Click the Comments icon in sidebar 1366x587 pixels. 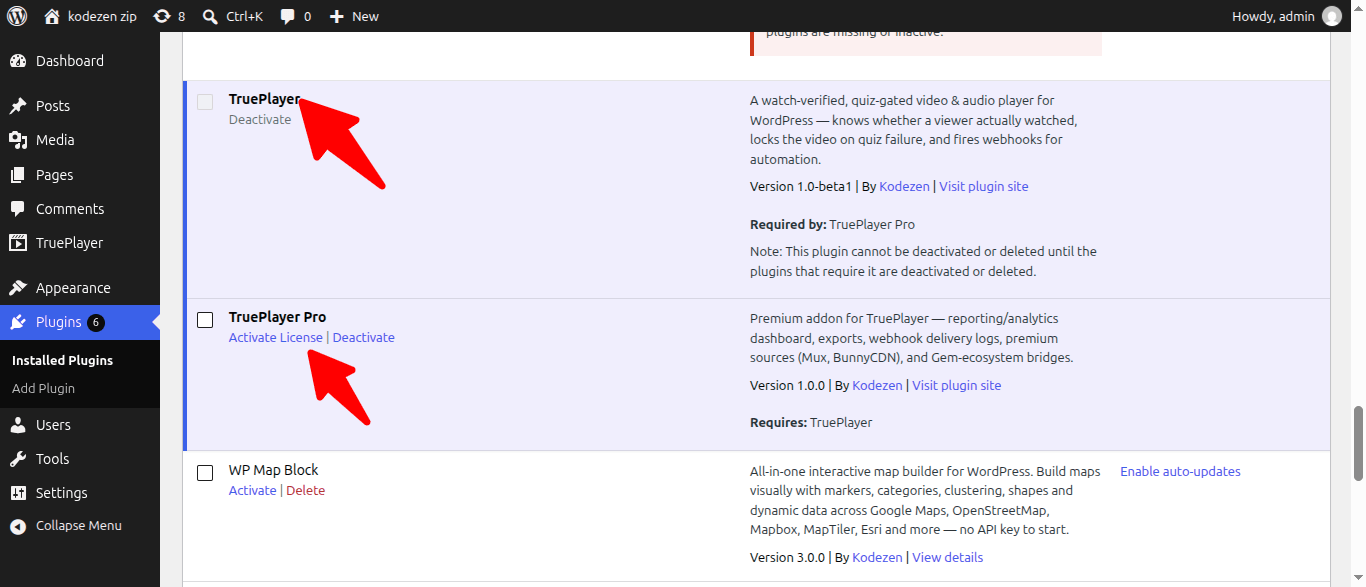coord(18,209)
